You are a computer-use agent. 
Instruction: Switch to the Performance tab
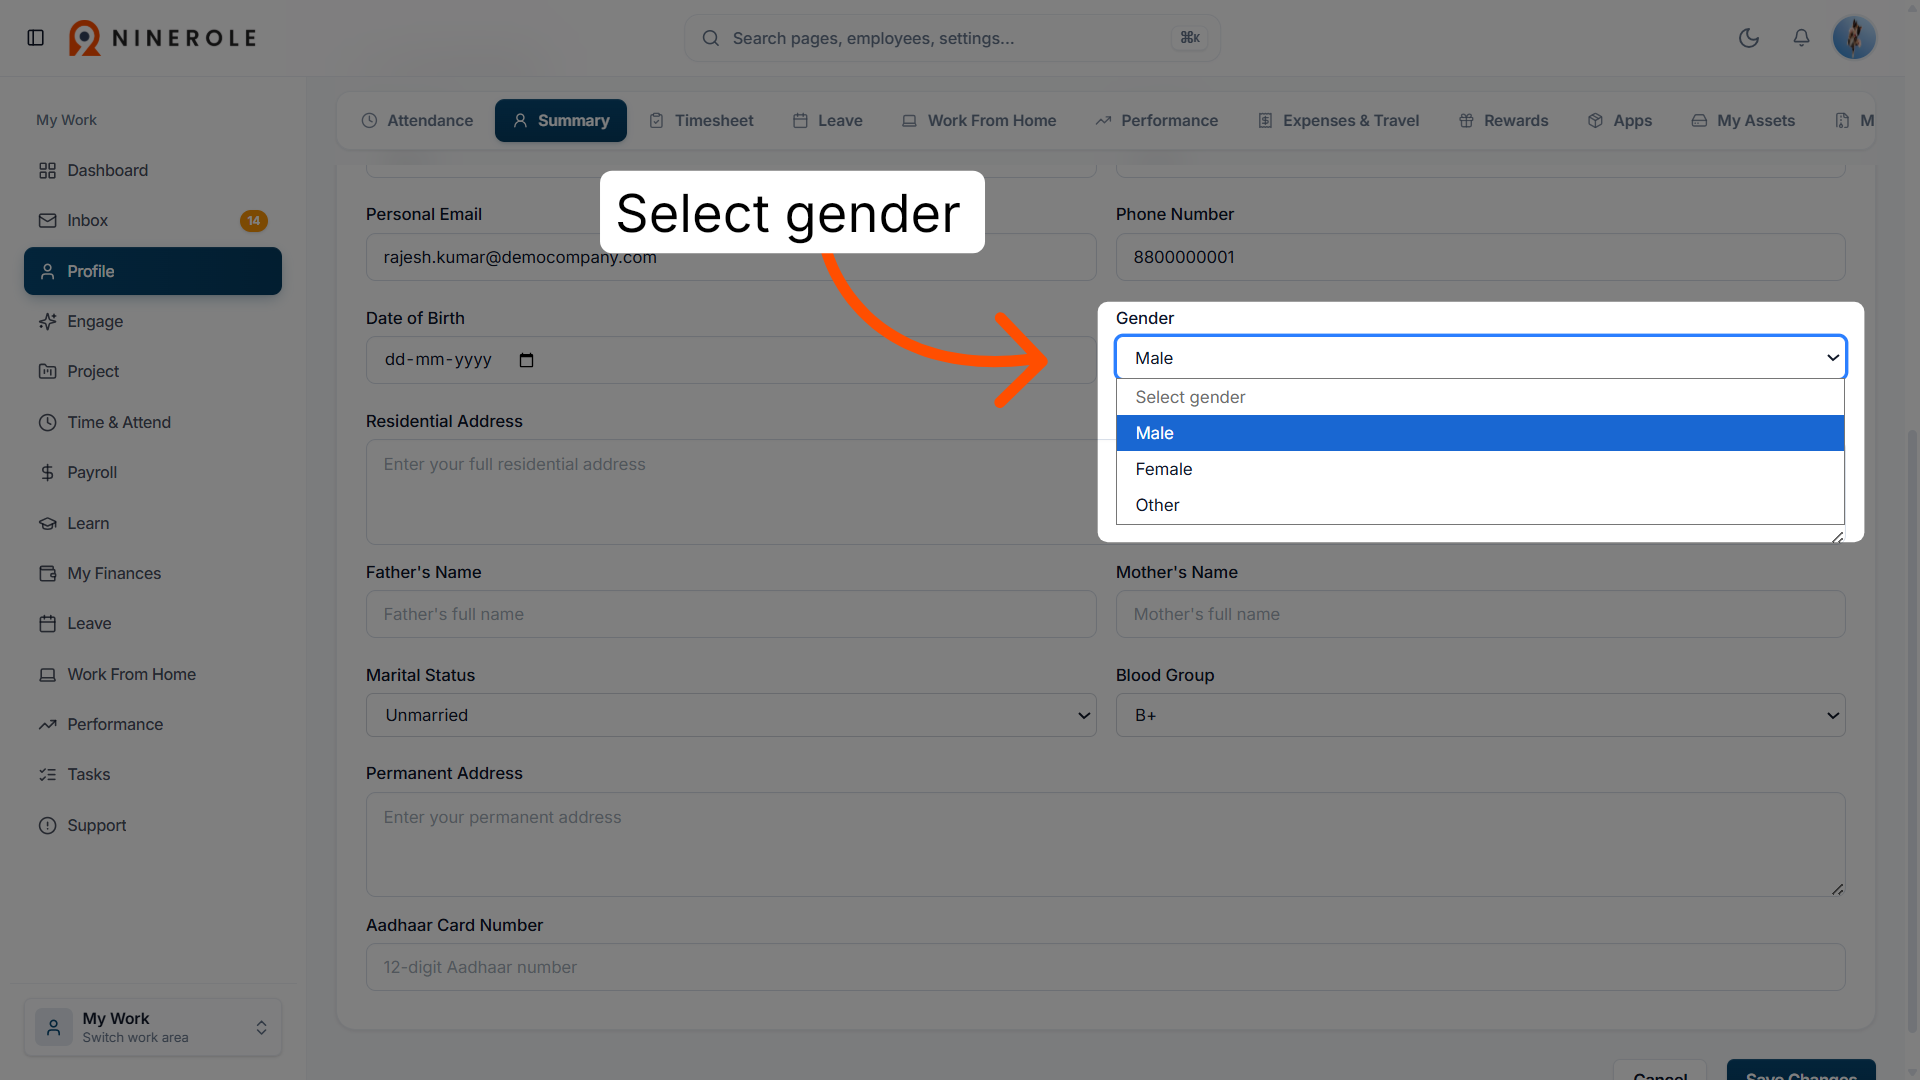(x=1157, y=120)
